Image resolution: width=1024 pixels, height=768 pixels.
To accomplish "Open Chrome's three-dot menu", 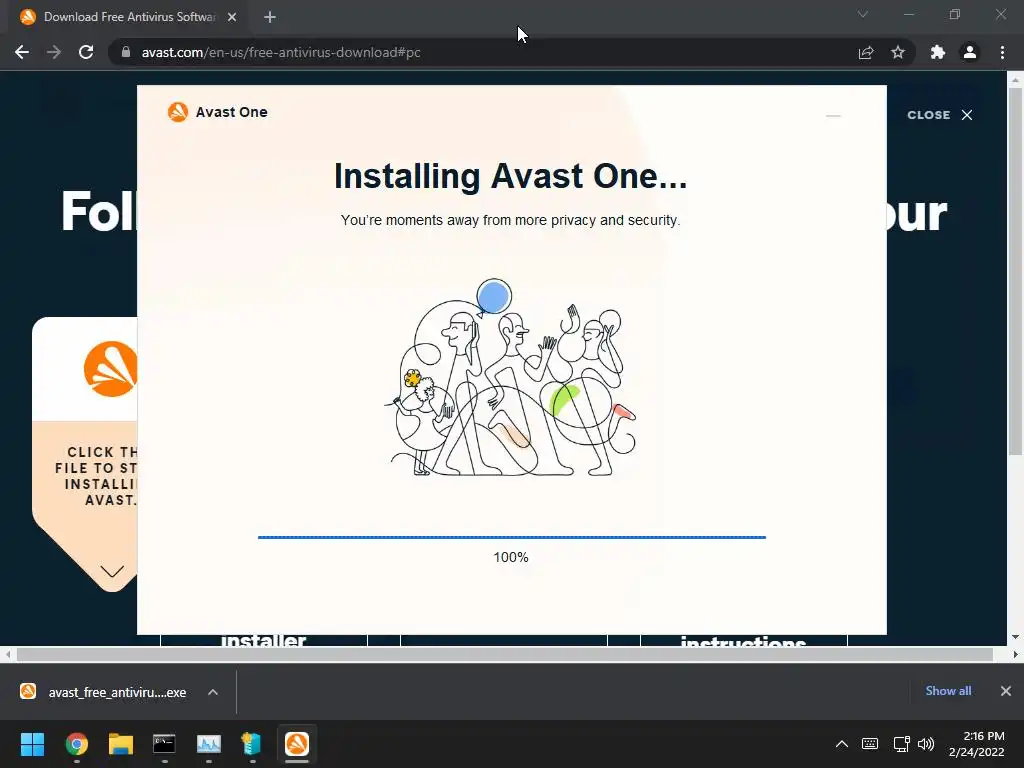I will pyautogui.click(x=1002, y=52).
